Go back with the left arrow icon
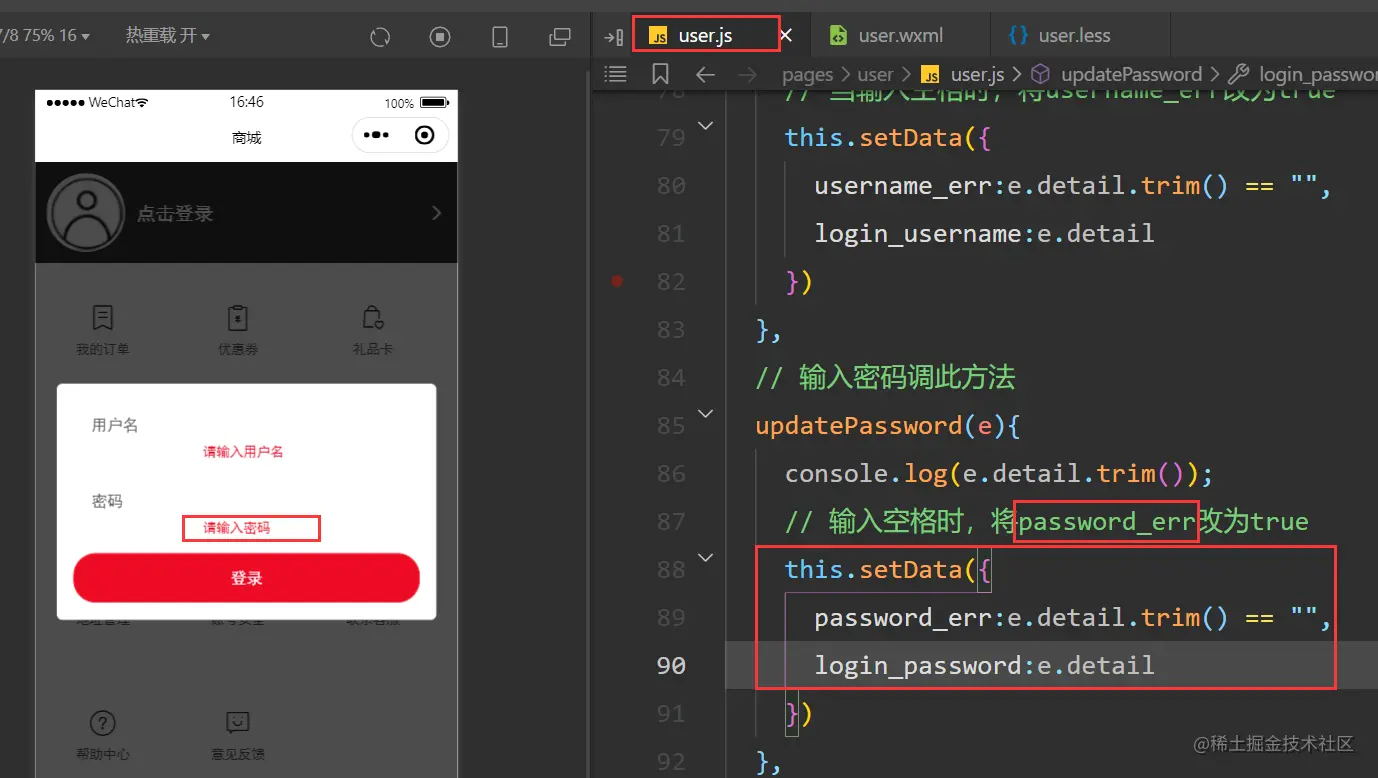The image size is (1378, 778). click(705, 74)
